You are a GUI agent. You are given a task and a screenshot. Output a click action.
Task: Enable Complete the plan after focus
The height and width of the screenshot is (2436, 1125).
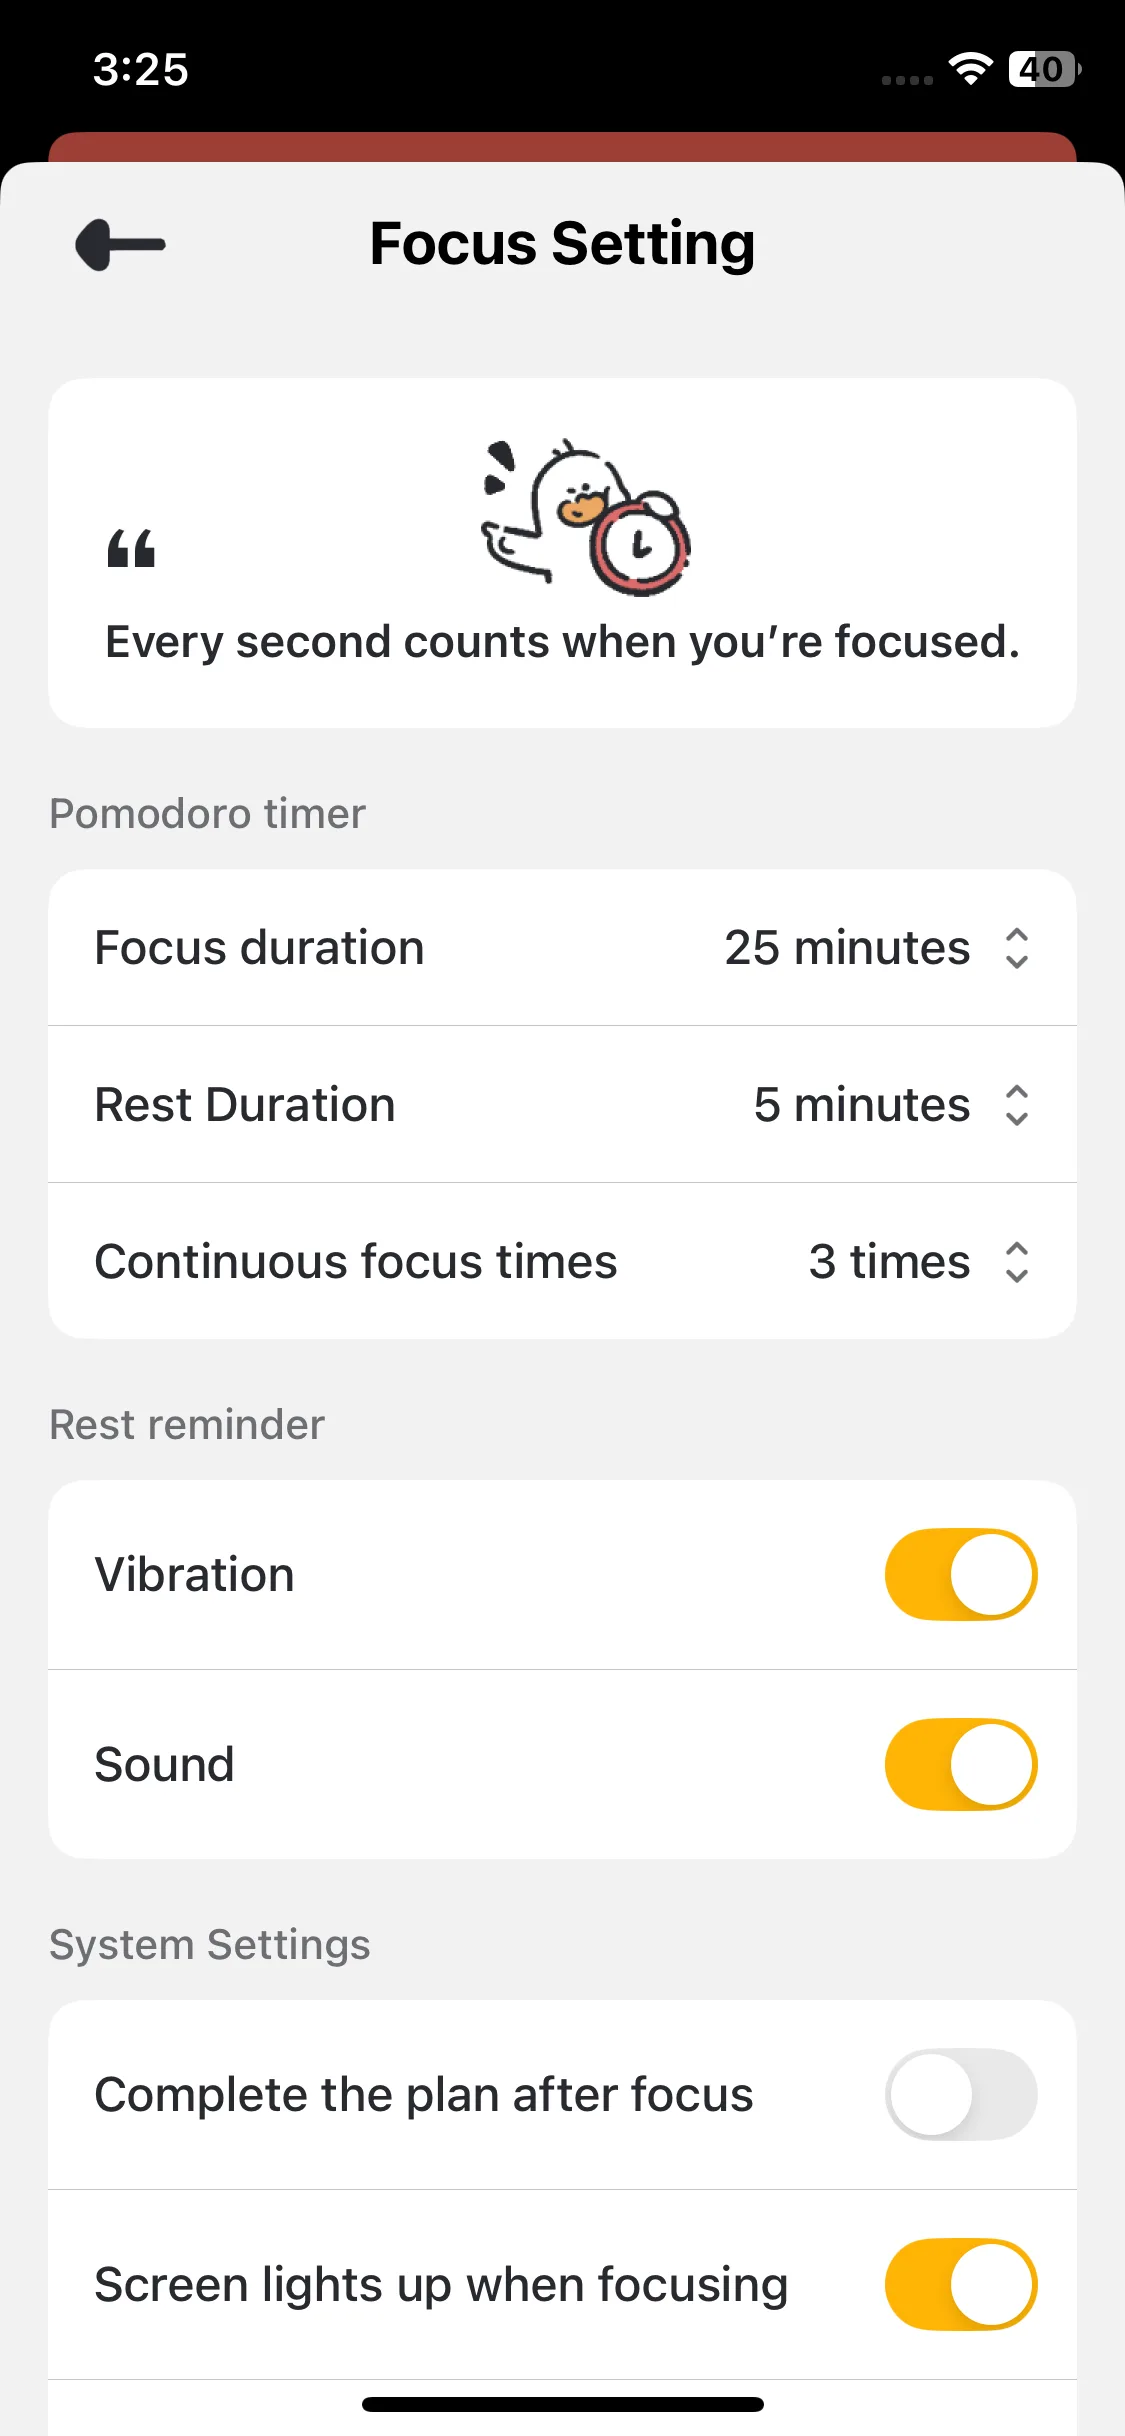[960, 2095]
